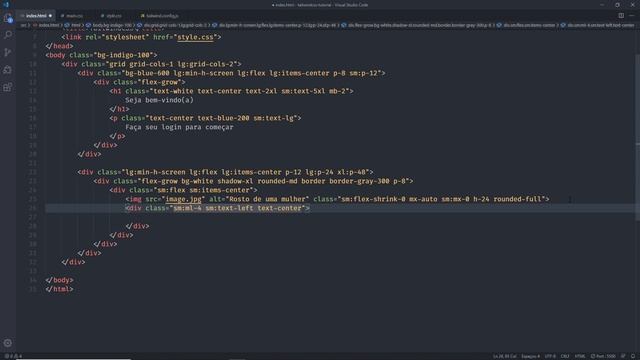Open the Run and Debug view

(8, 70)
